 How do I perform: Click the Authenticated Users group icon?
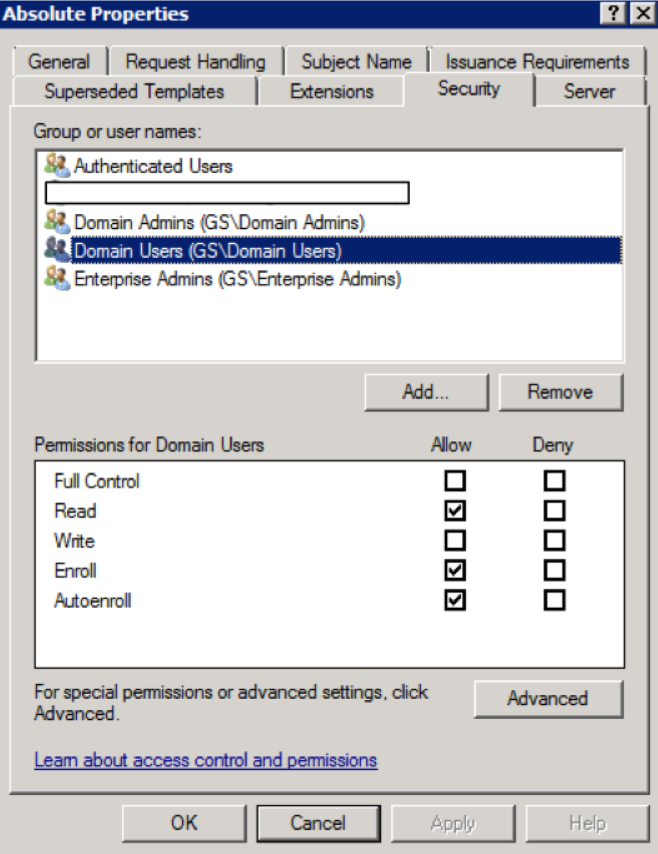56,165
